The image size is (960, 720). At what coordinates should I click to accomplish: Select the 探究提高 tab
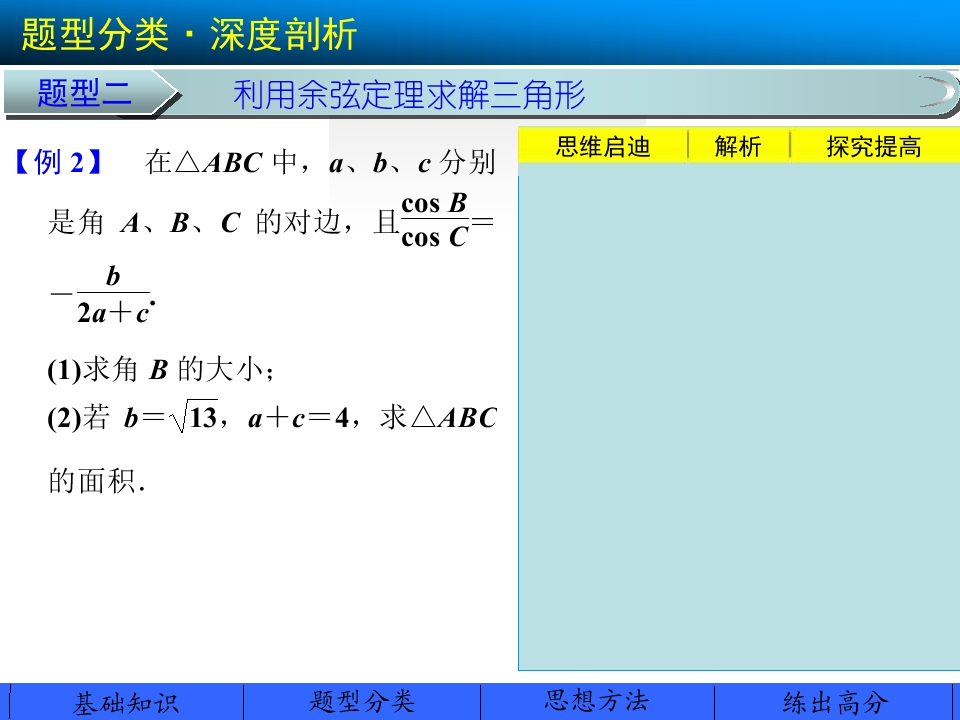[x=874, y=147]
